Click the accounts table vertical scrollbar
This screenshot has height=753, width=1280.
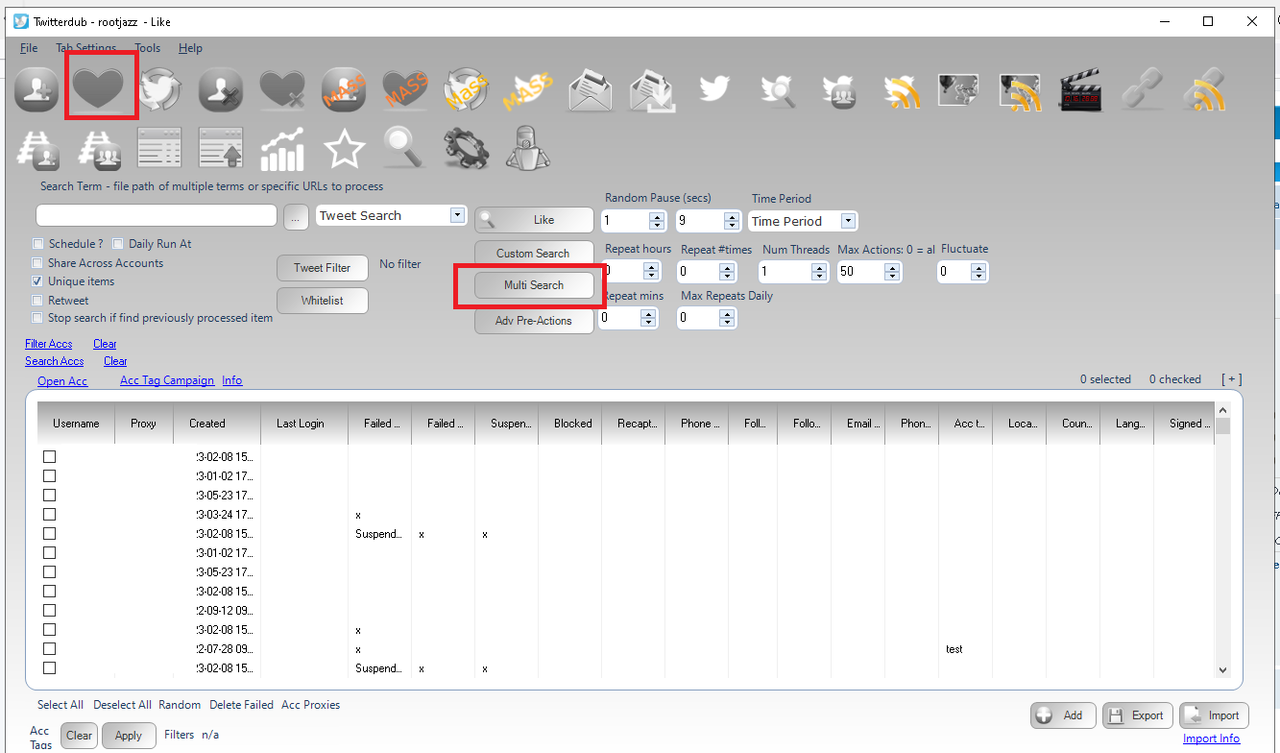(x=1223, y=540)
